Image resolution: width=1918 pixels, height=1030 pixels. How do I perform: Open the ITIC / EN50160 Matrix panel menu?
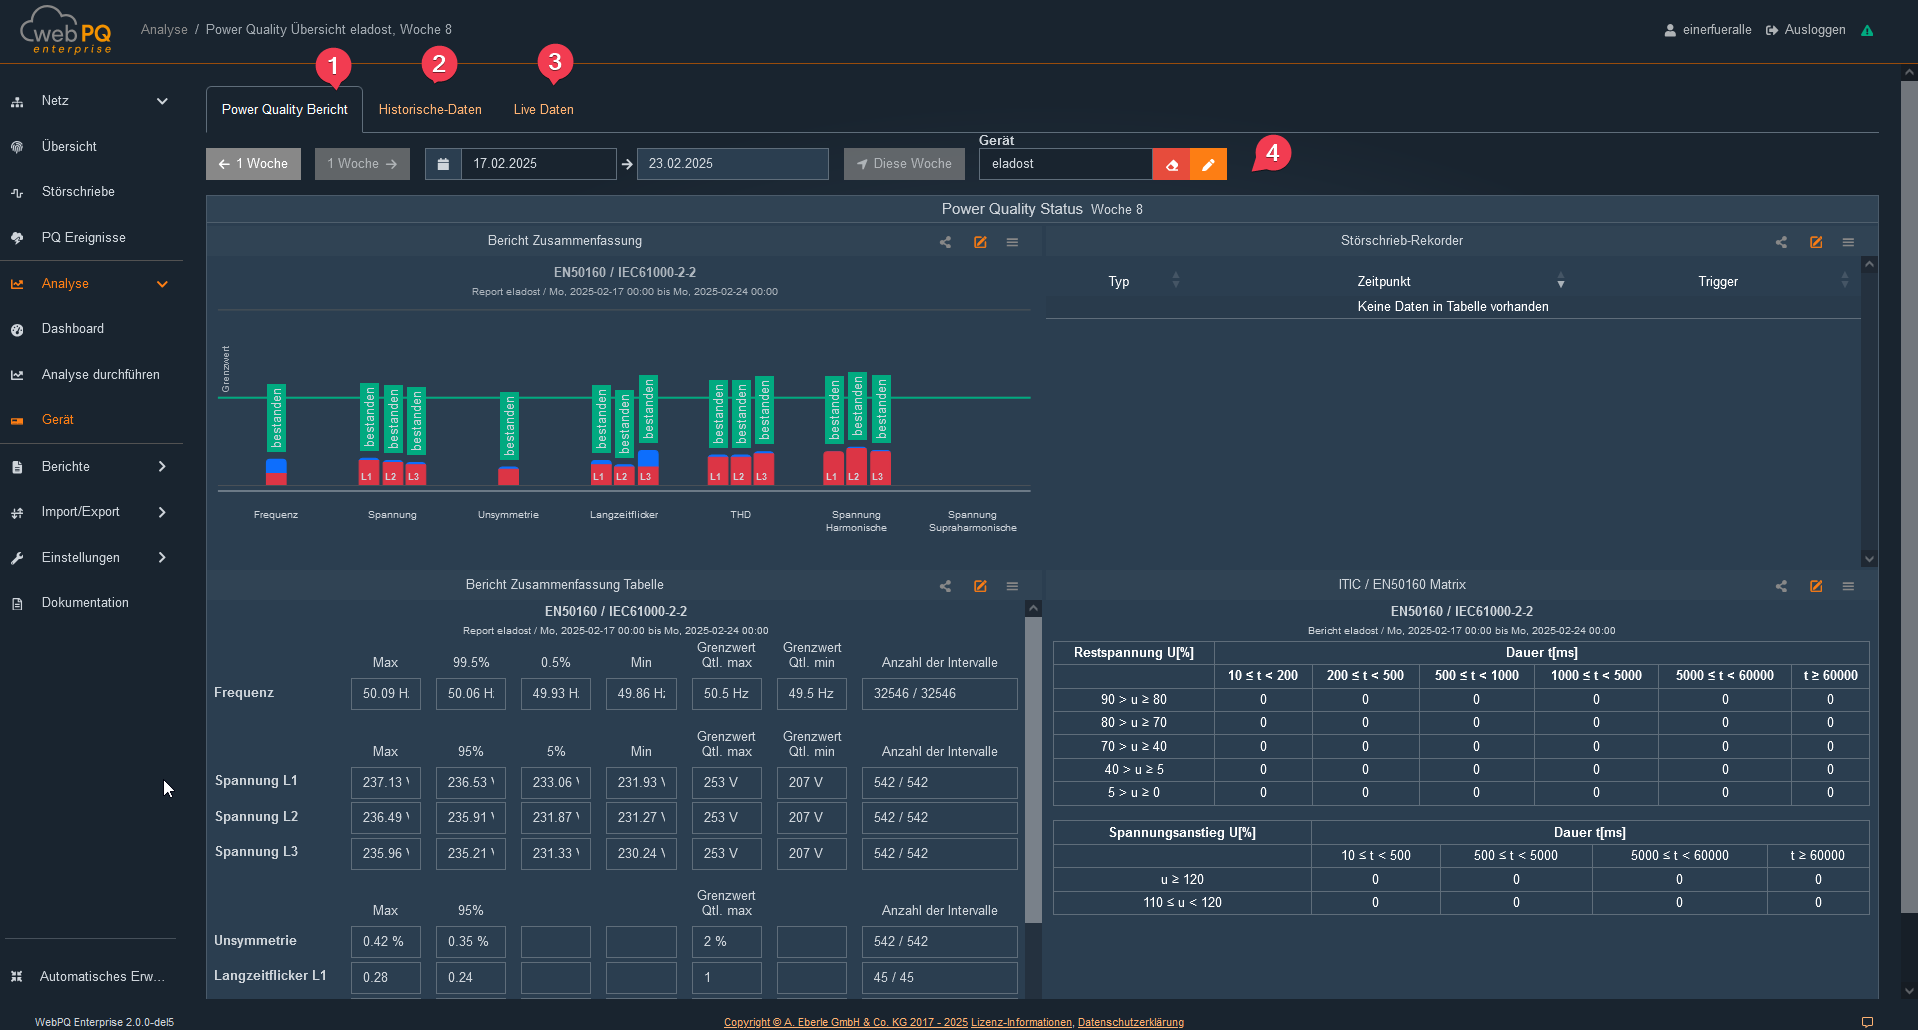point(1848,586)
